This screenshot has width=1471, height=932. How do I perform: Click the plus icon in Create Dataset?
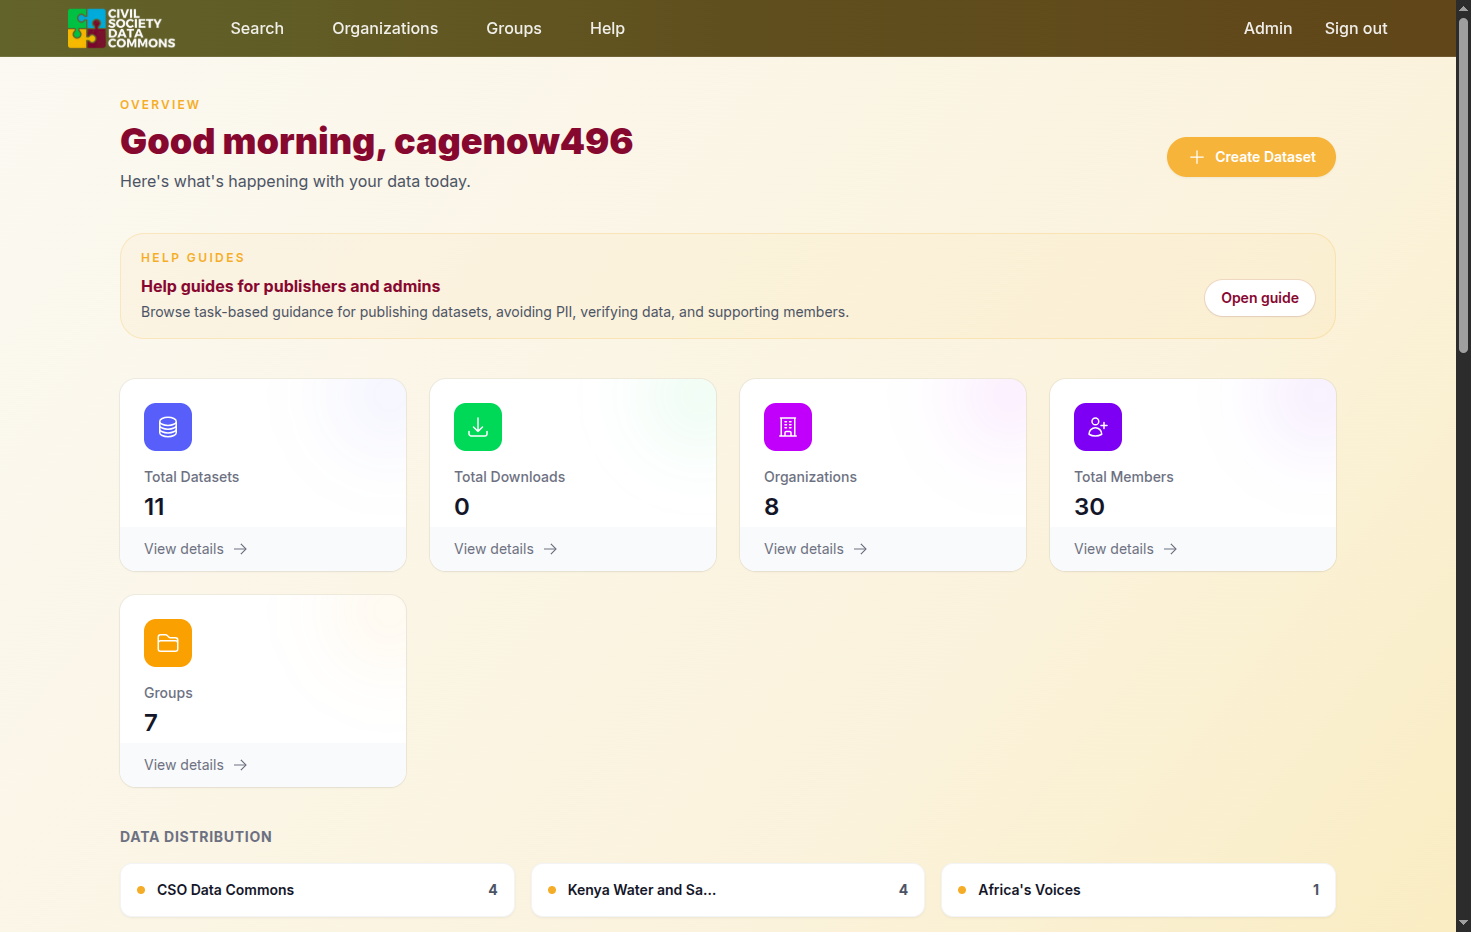(1197, 157)
